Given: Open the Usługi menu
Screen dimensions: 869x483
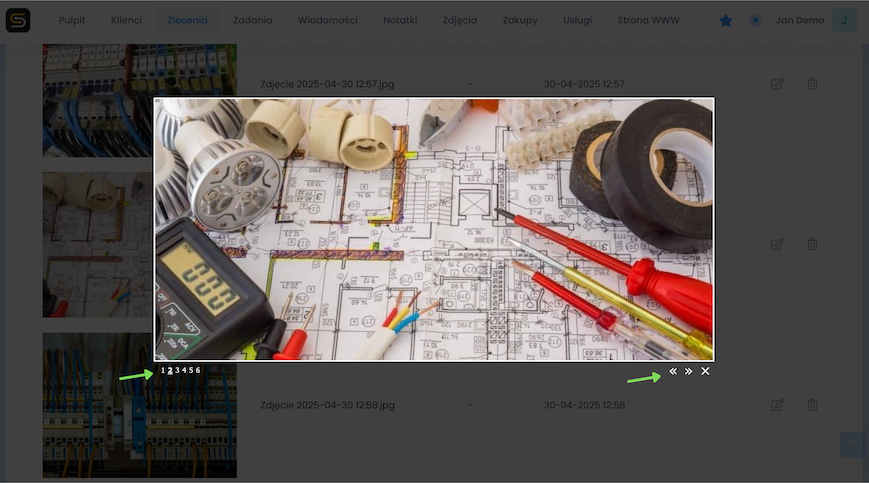Looking at the screenshot, I should (577, 20).
